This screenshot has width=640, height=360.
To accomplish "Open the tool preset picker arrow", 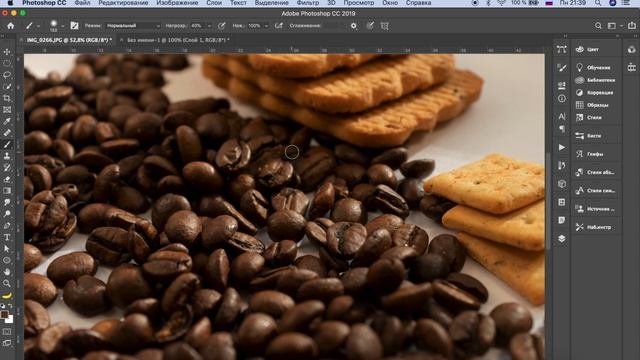I will [38, 26].
